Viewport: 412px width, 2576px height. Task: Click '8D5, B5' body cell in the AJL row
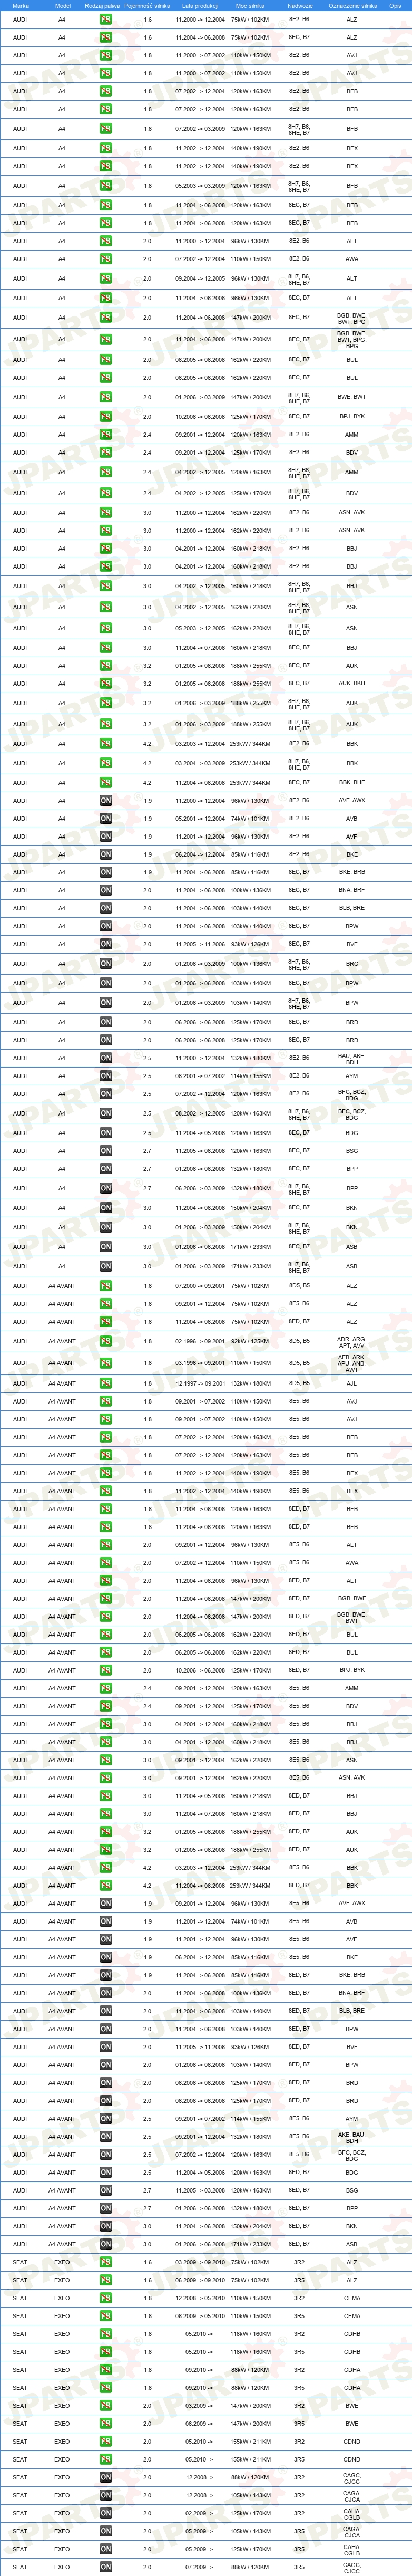pyautogui.click(x=299, y=1384)
